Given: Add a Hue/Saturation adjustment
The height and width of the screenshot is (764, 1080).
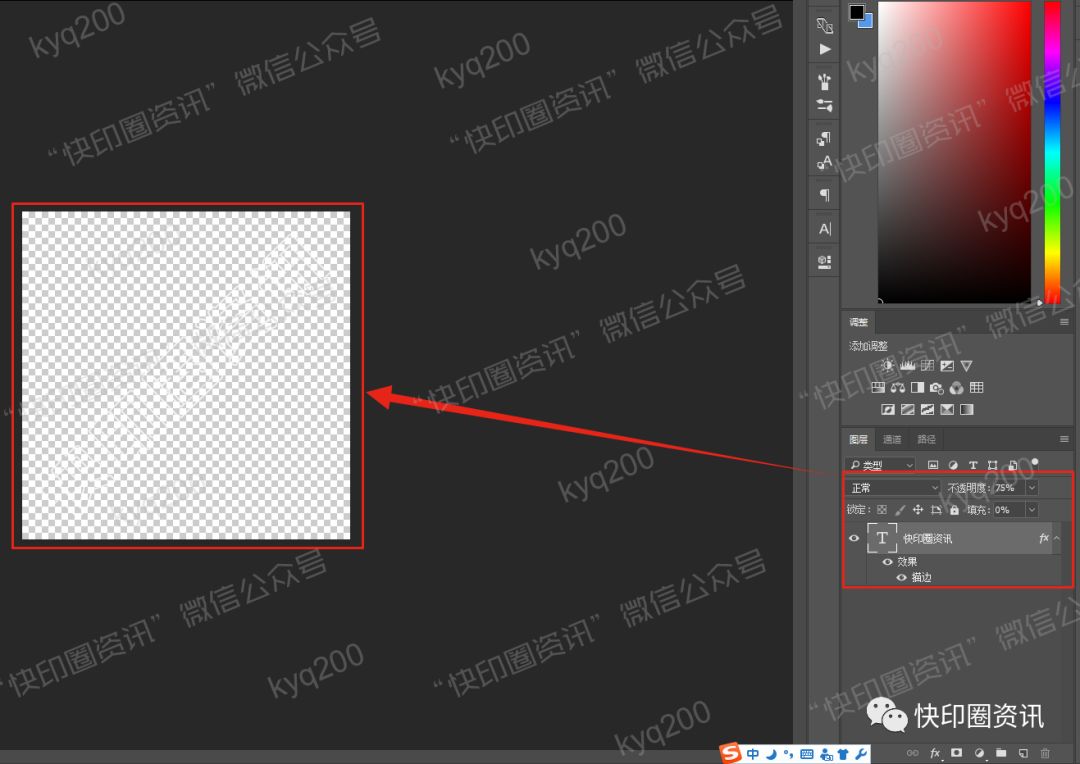Looking at the screenshot, I should point(878,388).
